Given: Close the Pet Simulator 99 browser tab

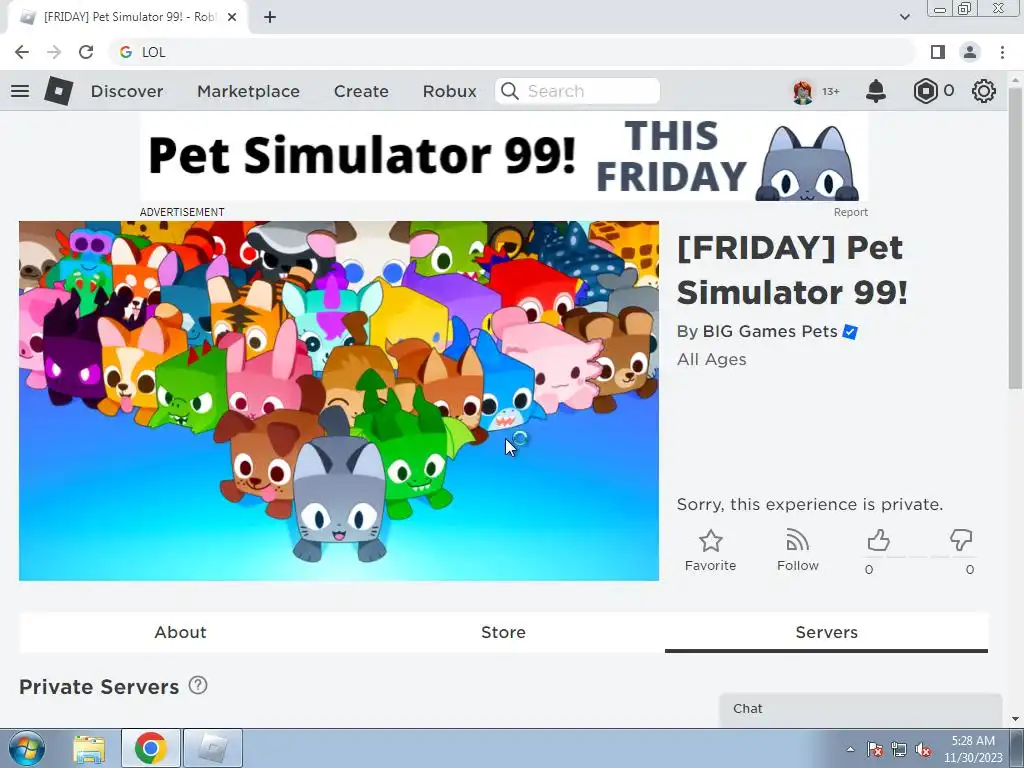Looking at the screenshot, I should pyautogui.click(x=232, y=17).
